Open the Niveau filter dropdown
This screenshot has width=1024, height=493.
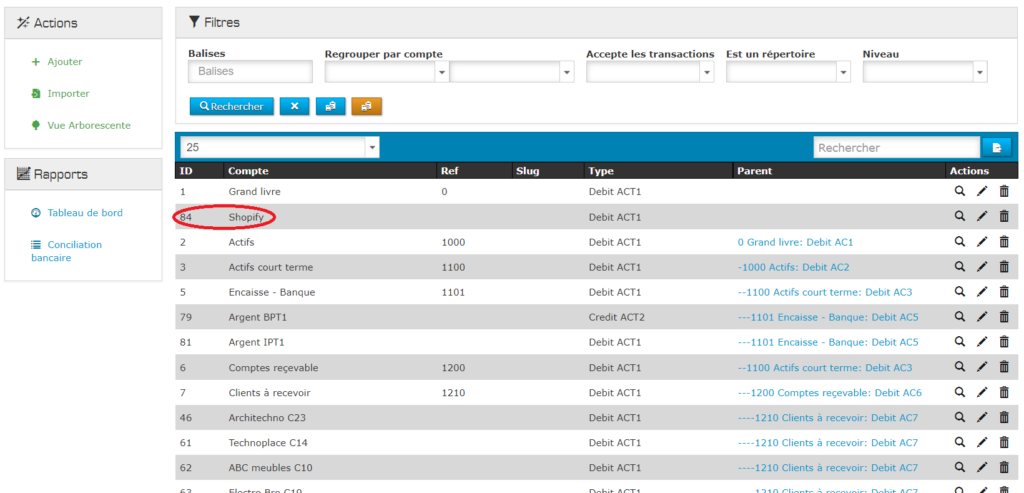[924, 72]
